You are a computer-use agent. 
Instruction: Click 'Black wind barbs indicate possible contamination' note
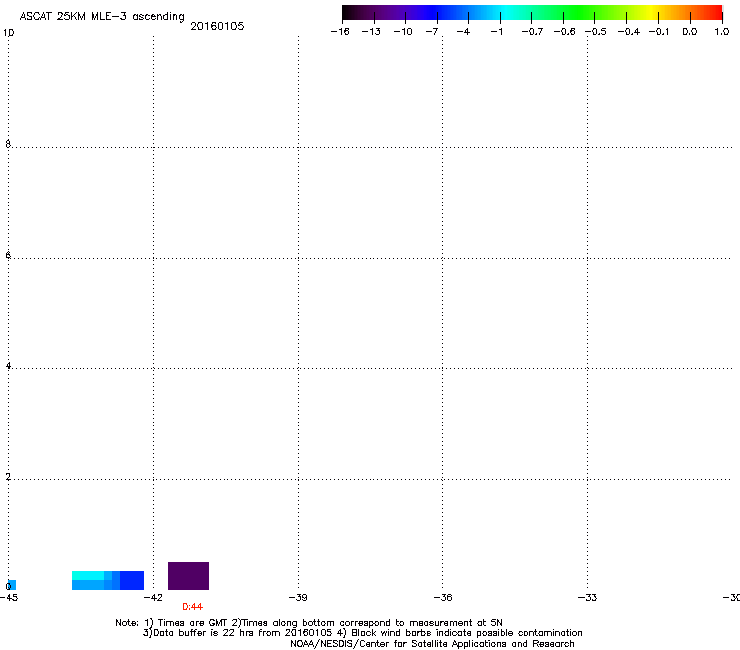coord(467,633)
